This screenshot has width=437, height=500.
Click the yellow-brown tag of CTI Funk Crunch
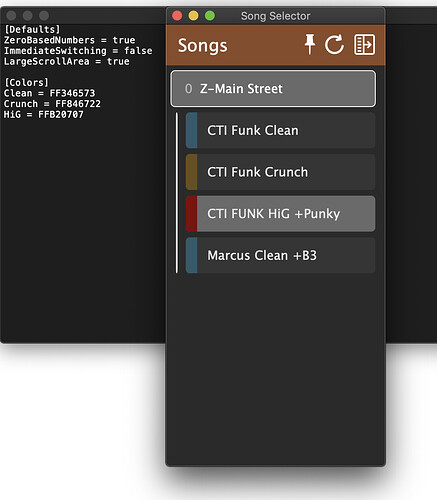pyautogui.click(x=191, y=172)
